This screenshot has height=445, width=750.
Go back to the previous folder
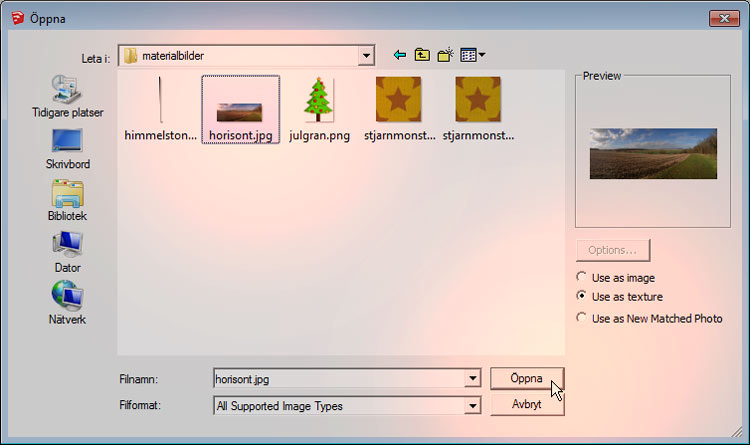coord(400,56)
